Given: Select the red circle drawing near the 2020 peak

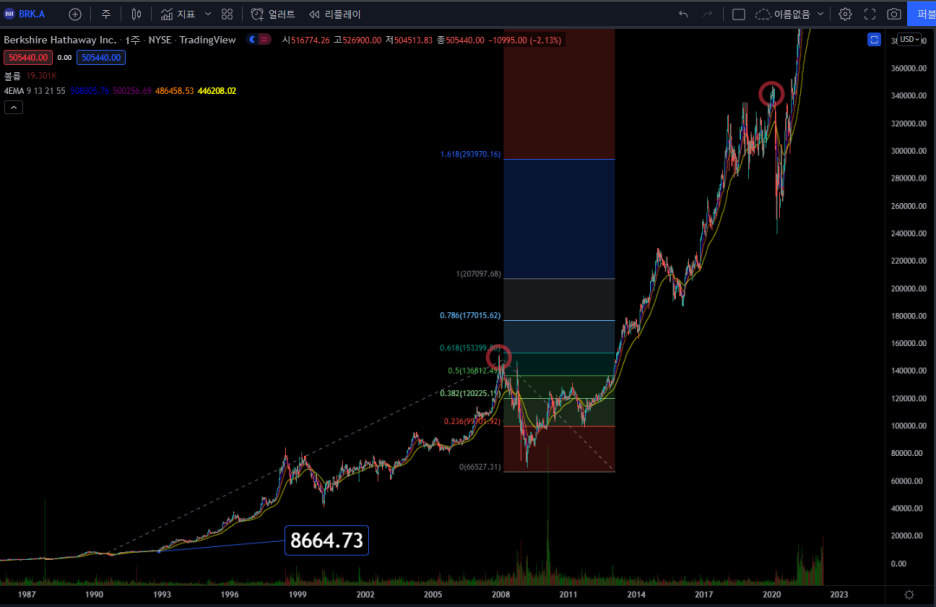Looking at the screenshot, I should [771, 94].
